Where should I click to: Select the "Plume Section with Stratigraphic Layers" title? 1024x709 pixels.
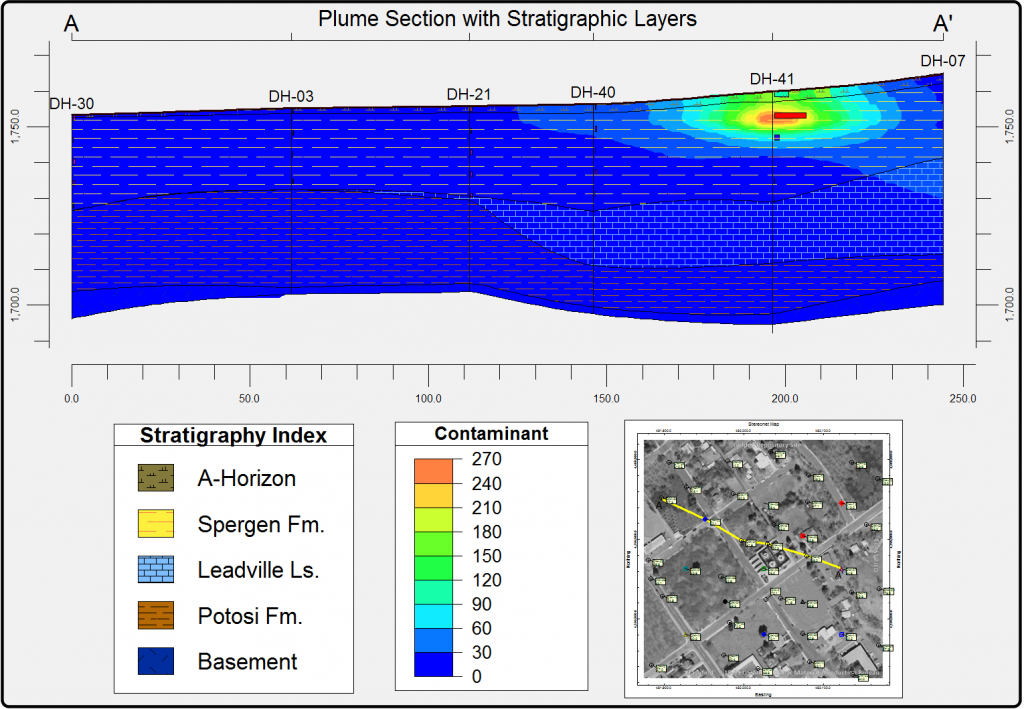coord(507,18)
